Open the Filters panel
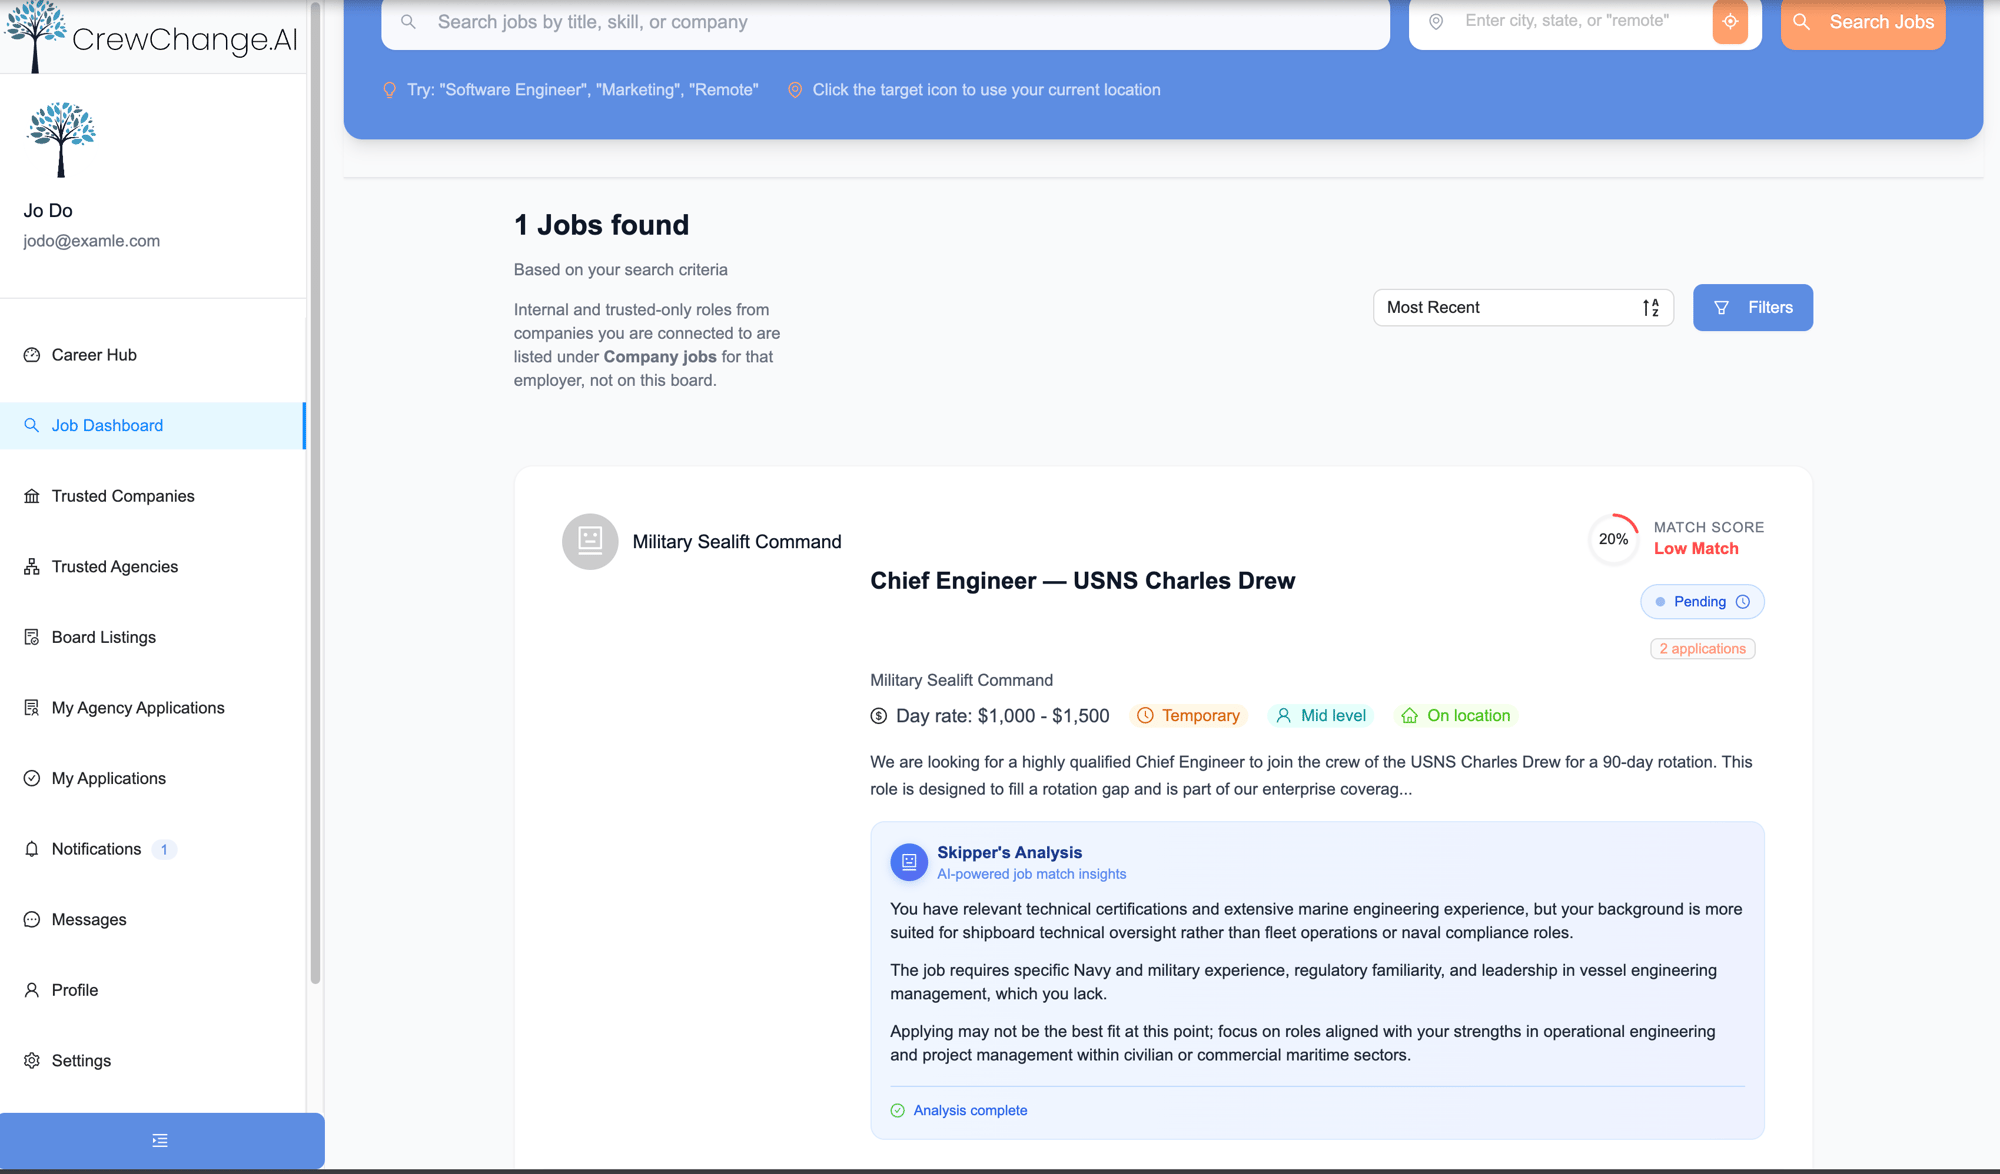This screenshot has width=2000, height=1174. pyautogui.click(x=1752, y=307)
